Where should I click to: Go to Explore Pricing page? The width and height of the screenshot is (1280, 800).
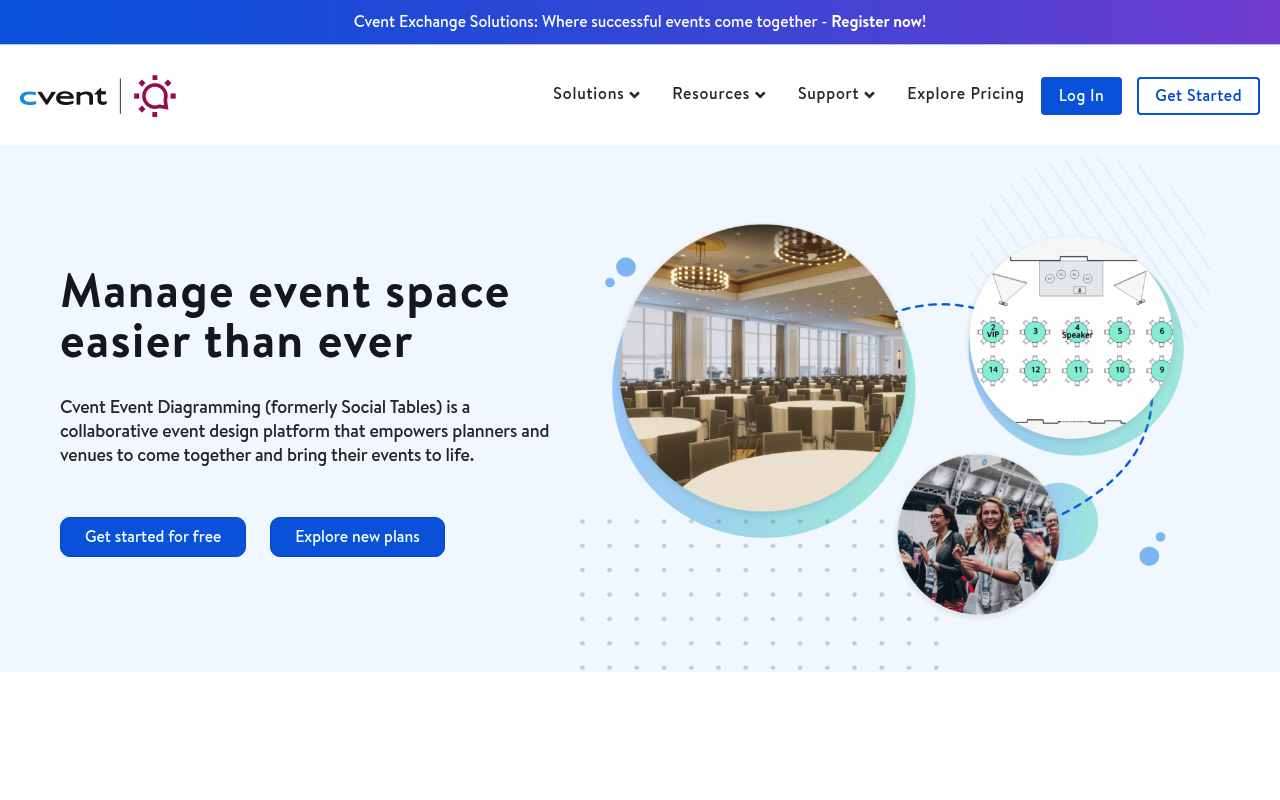pyautogui.click(x=966, y=94)
